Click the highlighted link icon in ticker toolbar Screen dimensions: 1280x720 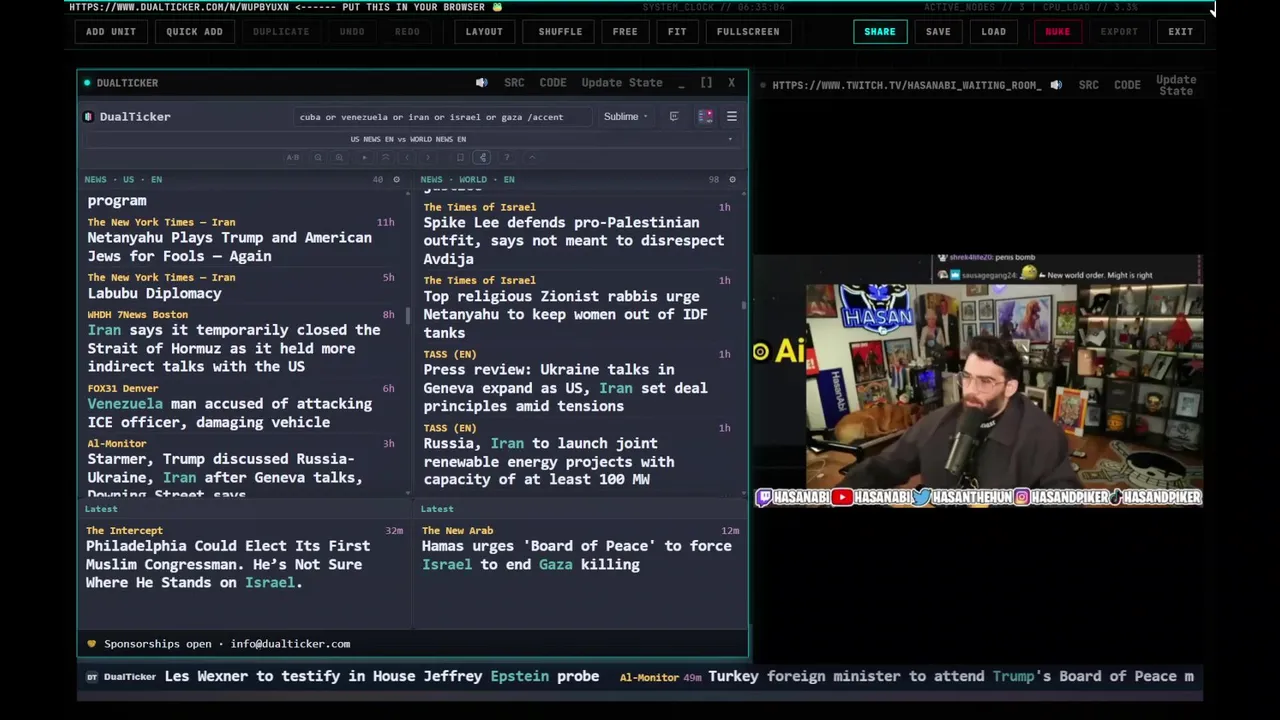coord(482,157)
